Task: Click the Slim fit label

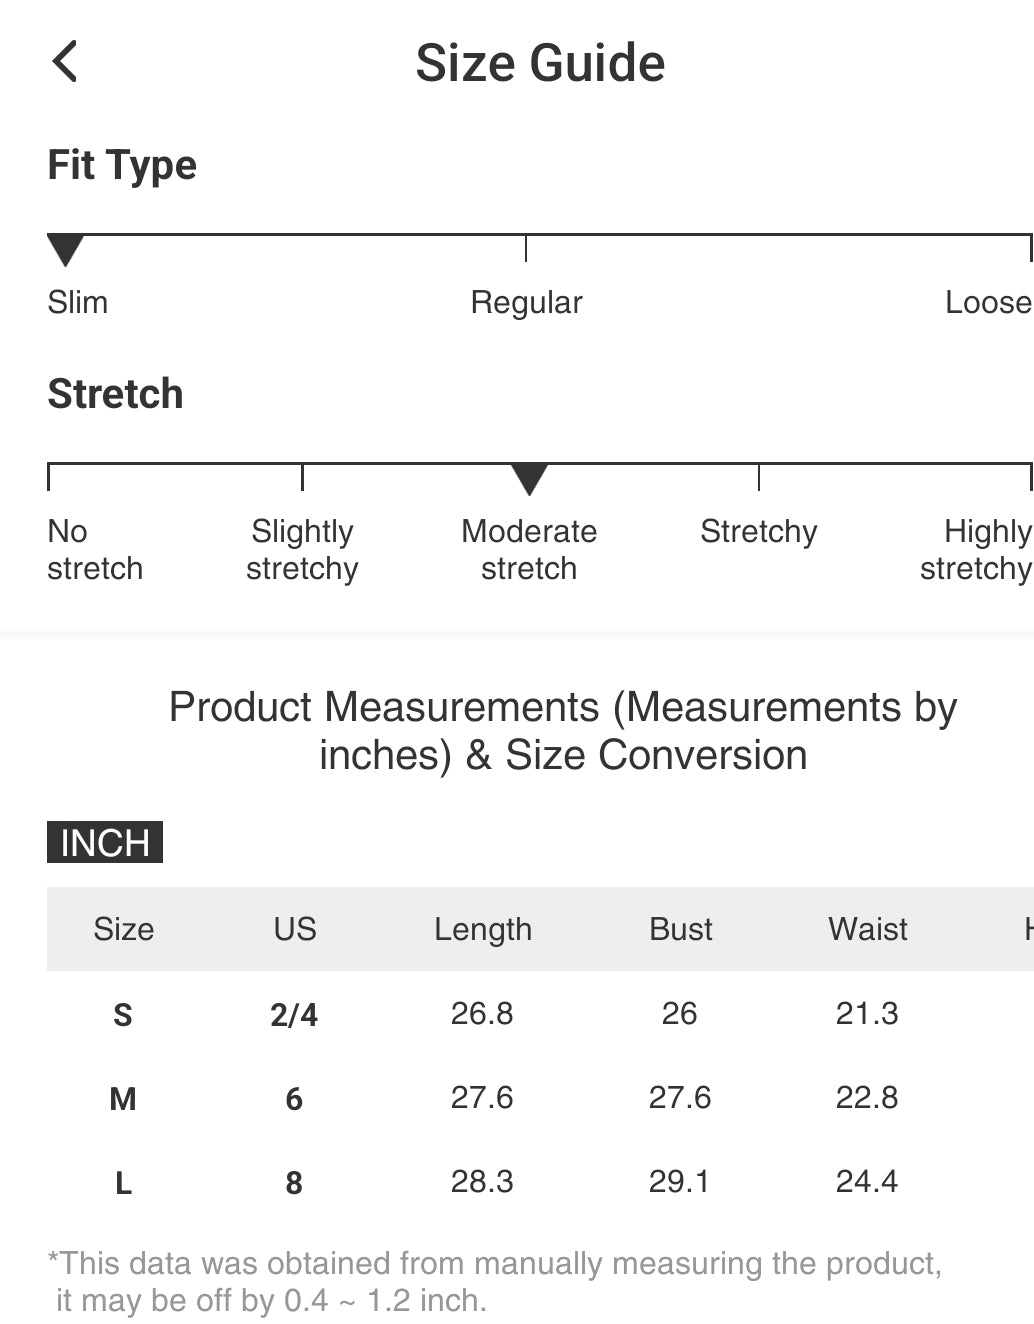Action: 78,302
